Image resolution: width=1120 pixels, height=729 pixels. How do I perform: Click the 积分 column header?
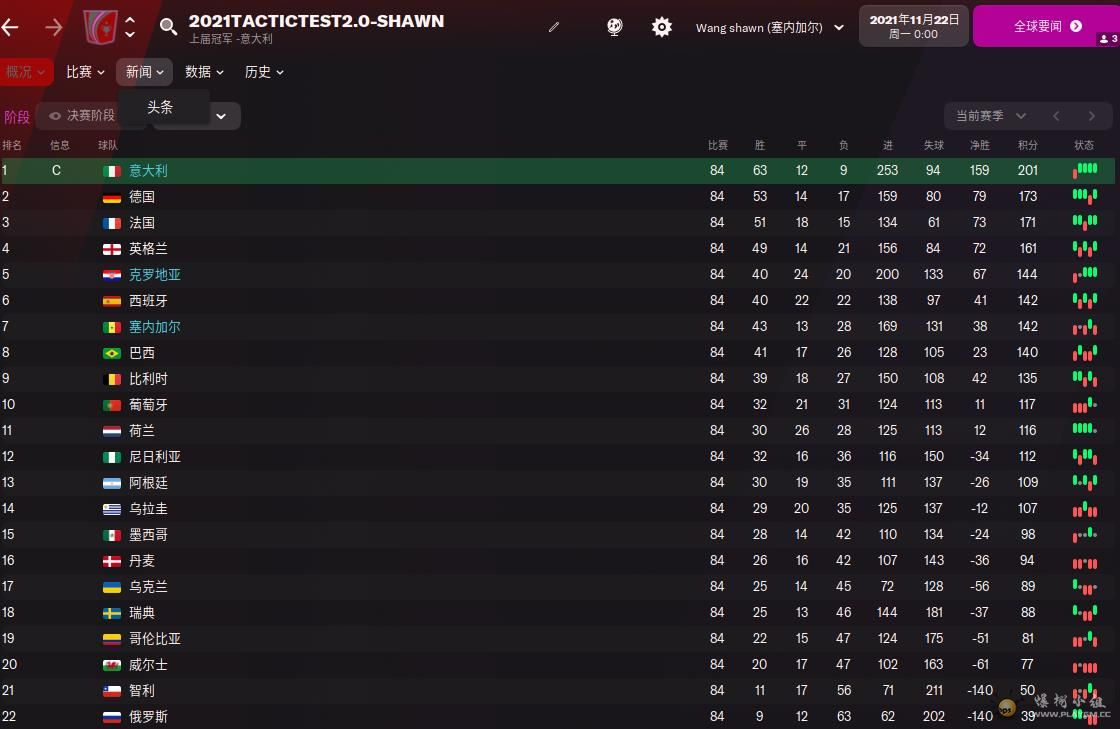(x=1028, y=145)
